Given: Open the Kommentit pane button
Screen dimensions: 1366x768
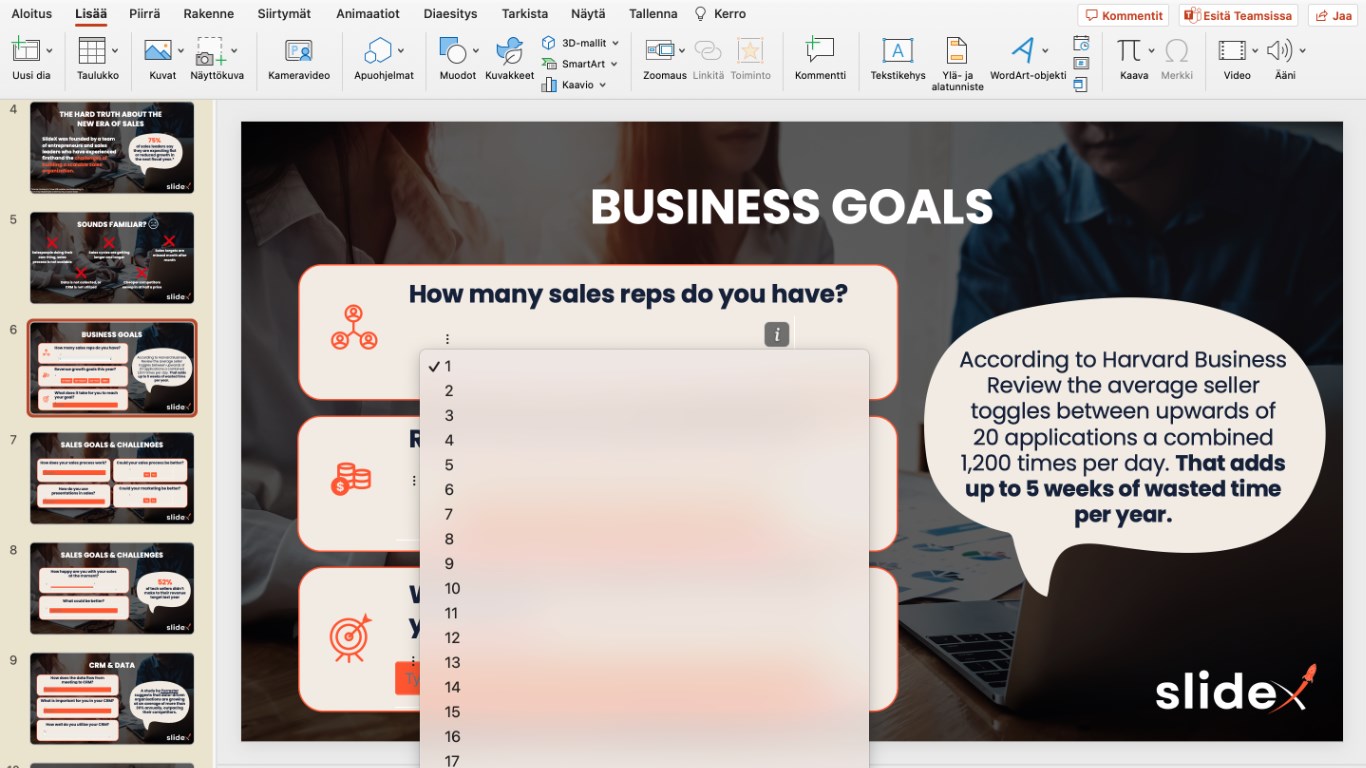Looking at the screenshot, I should (x=1123, y=15).
